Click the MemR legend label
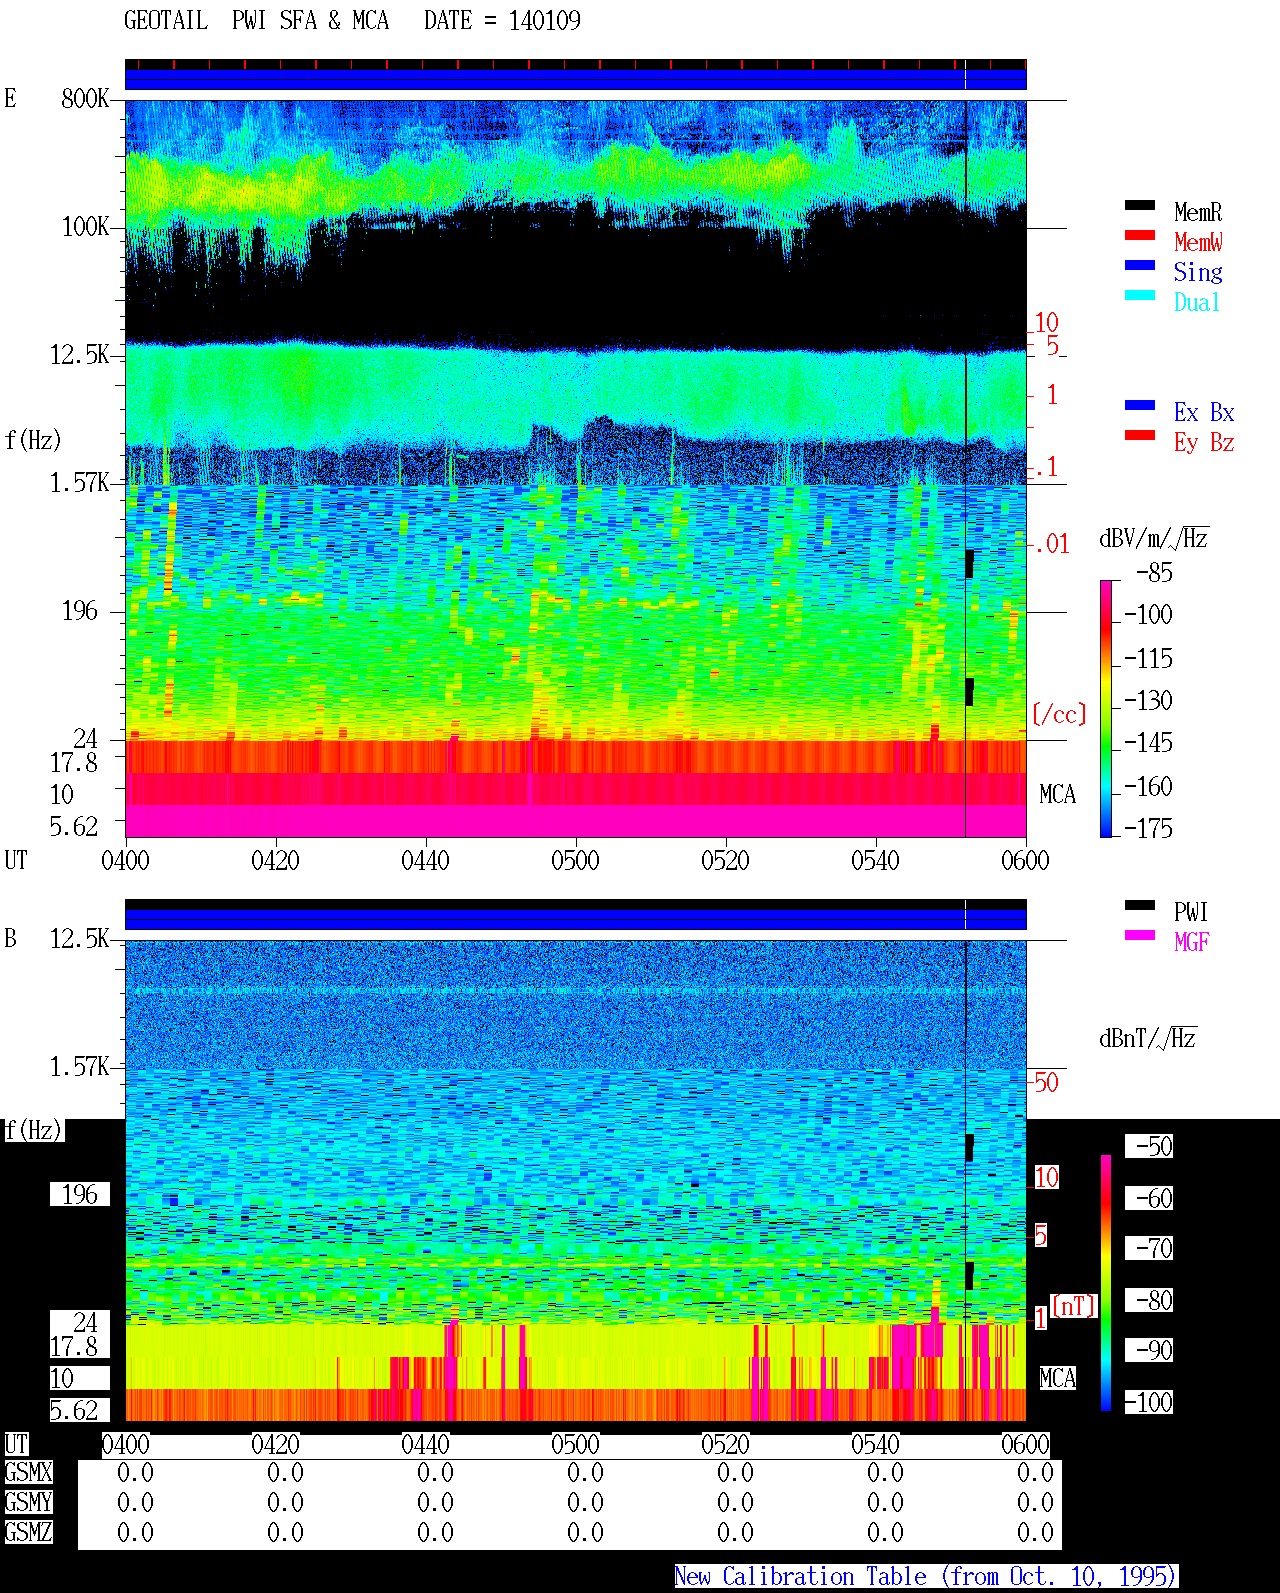Image resolution: width=1280 pixels, height=1593 pixels. coord(1198,212)
